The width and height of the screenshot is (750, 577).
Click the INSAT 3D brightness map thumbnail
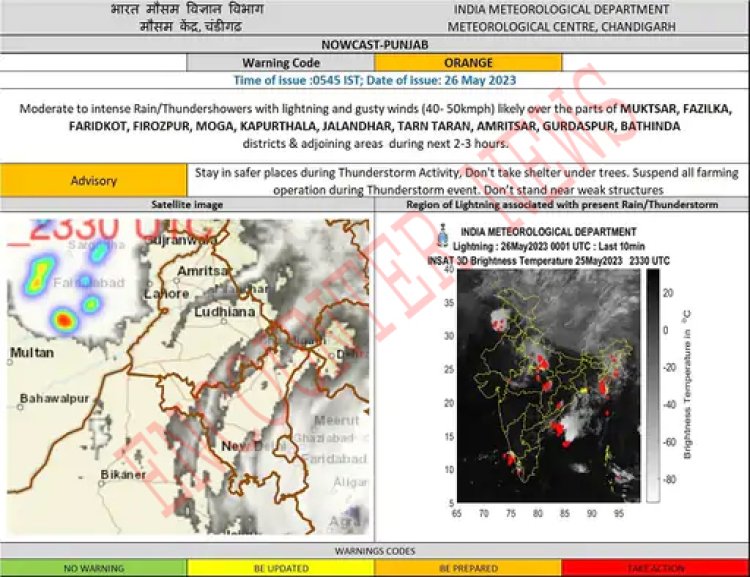(549, 386)
